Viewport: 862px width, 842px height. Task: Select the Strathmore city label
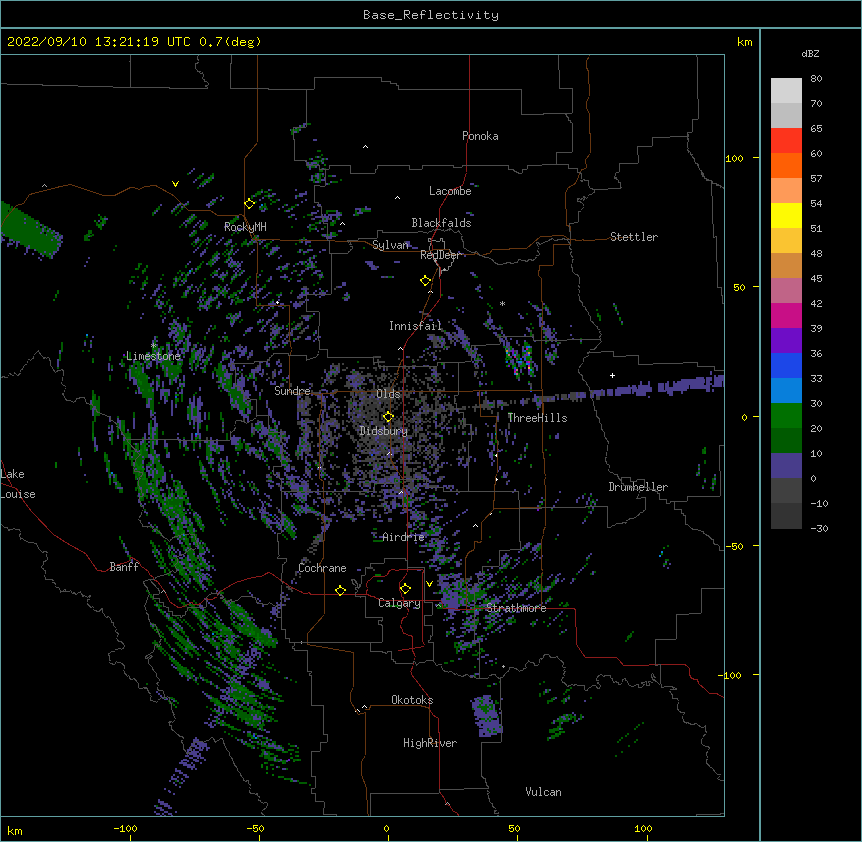pyautogui.click(x=516, y=608)
